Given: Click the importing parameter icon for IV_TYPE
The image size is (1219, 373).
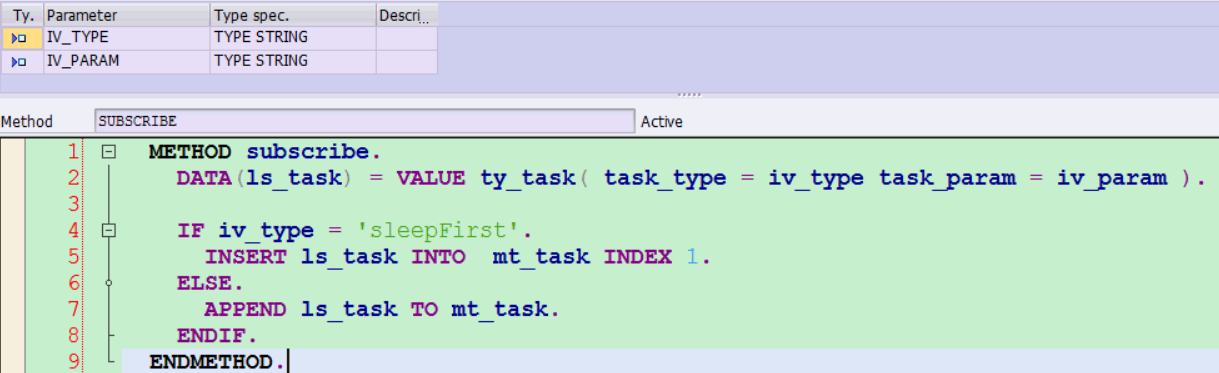Looking at the screenshot, I should click(x=20, y=38).
